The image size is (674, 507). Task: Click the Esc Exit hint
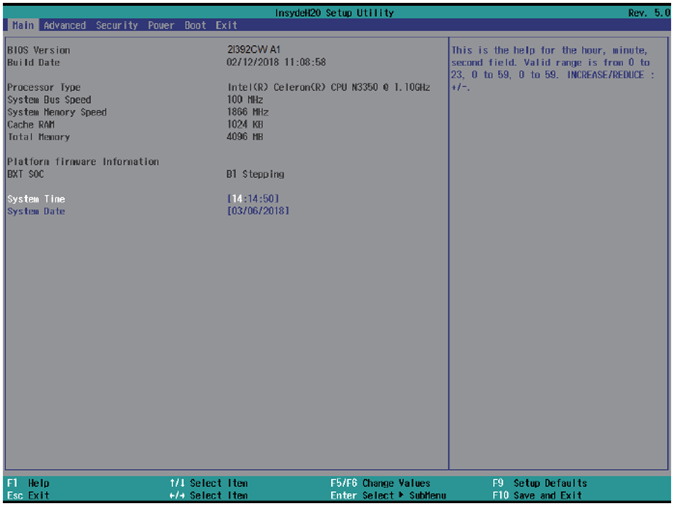[x=28, y=495]
